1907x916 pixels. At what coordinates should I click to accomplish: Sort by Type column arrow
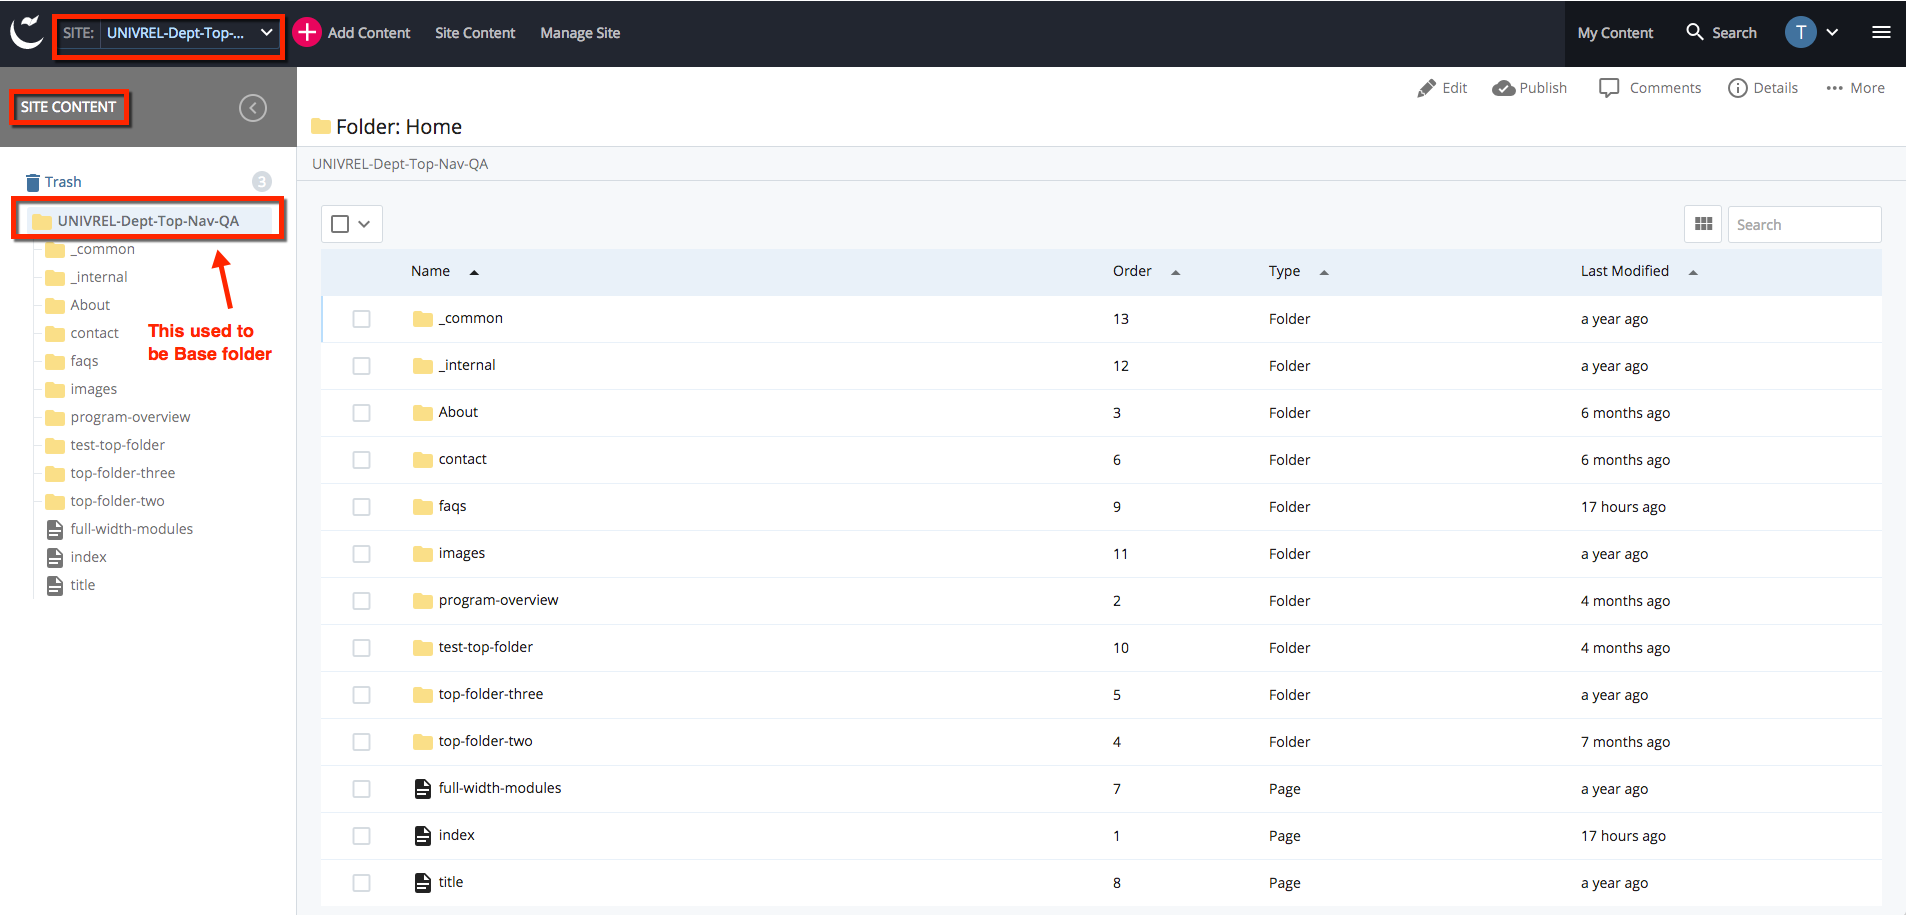[1323, 272]
